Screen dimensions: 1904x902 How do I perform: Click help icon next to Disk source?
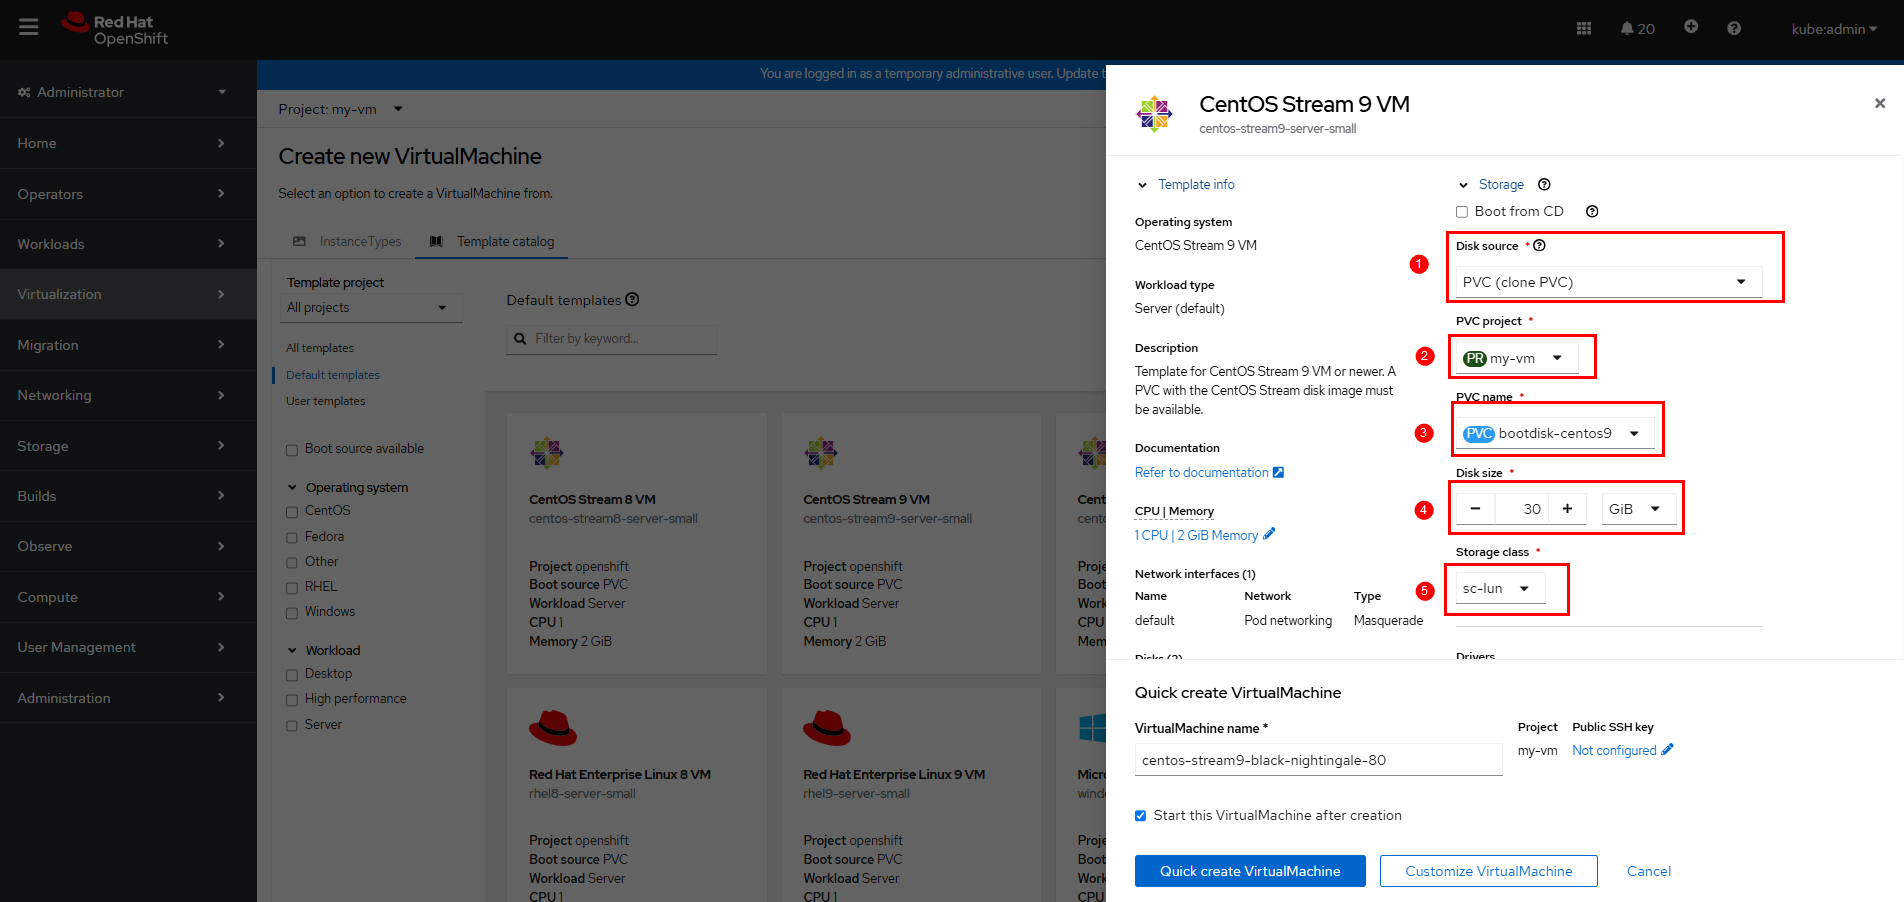1540,245
